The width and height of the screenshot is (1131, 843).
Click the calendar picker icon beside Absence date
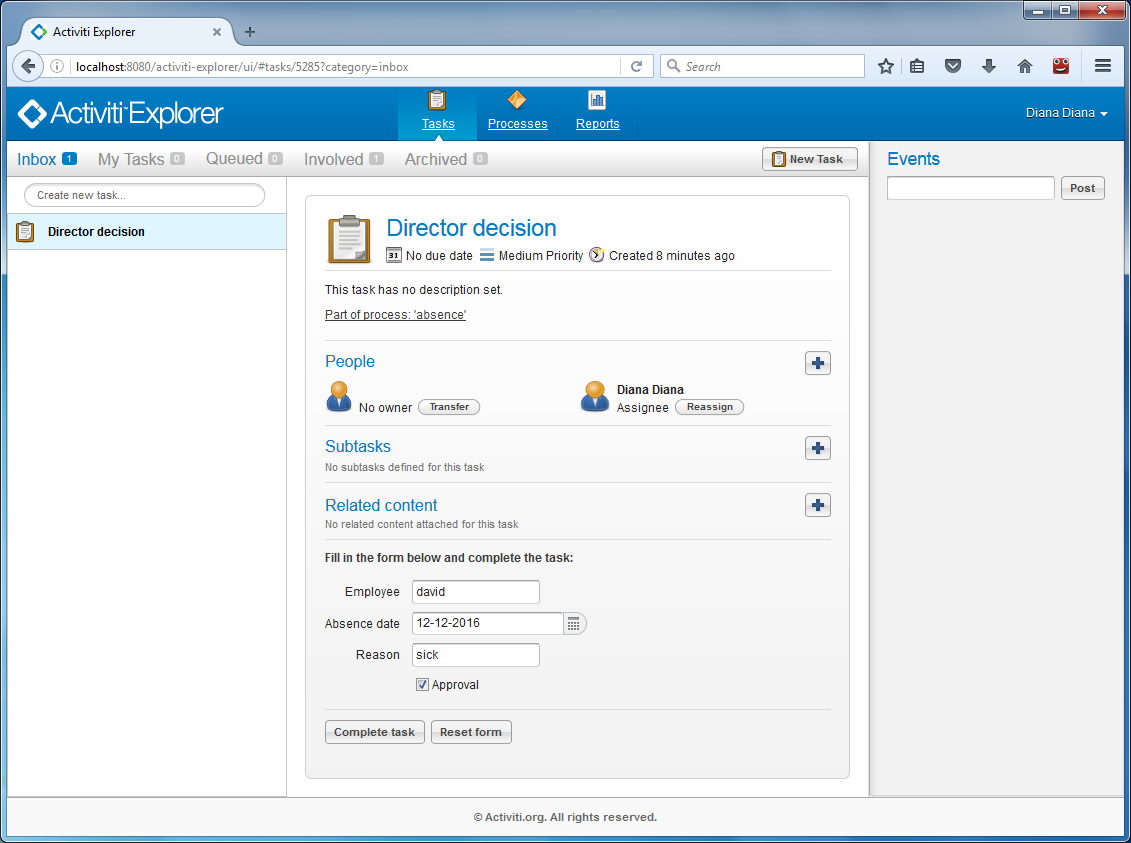click(574, 624)
